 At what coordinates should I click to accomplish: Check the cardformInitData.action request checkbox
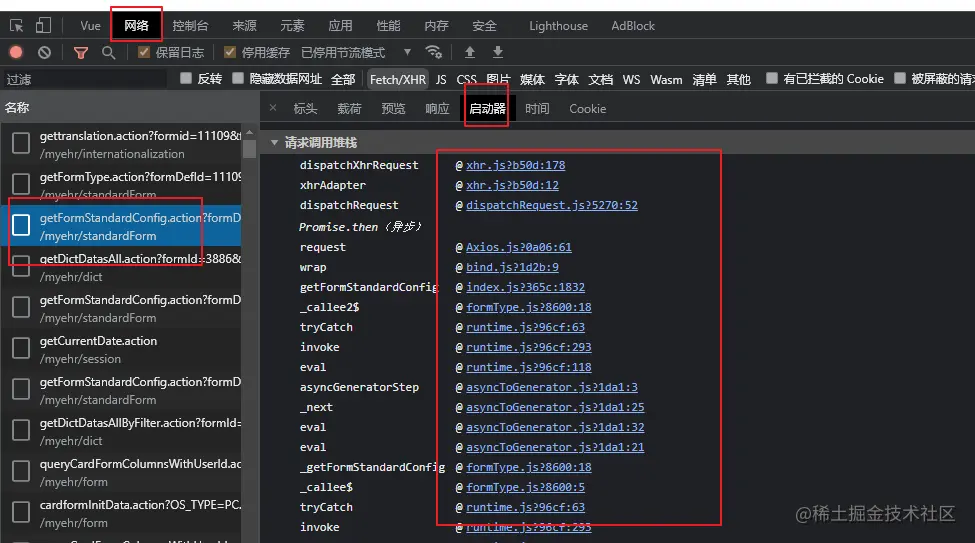pos(21,512)
